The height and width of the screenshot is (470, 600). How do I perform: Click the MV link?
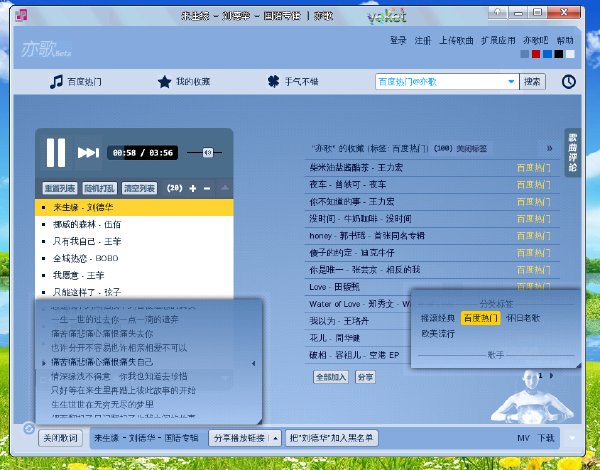point(523,438)
